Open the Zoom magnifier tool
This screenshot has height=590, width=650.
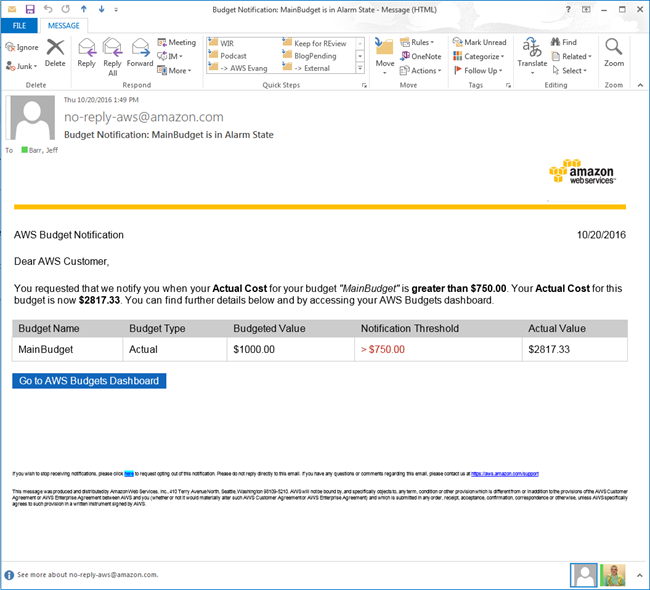click(614, 51)
